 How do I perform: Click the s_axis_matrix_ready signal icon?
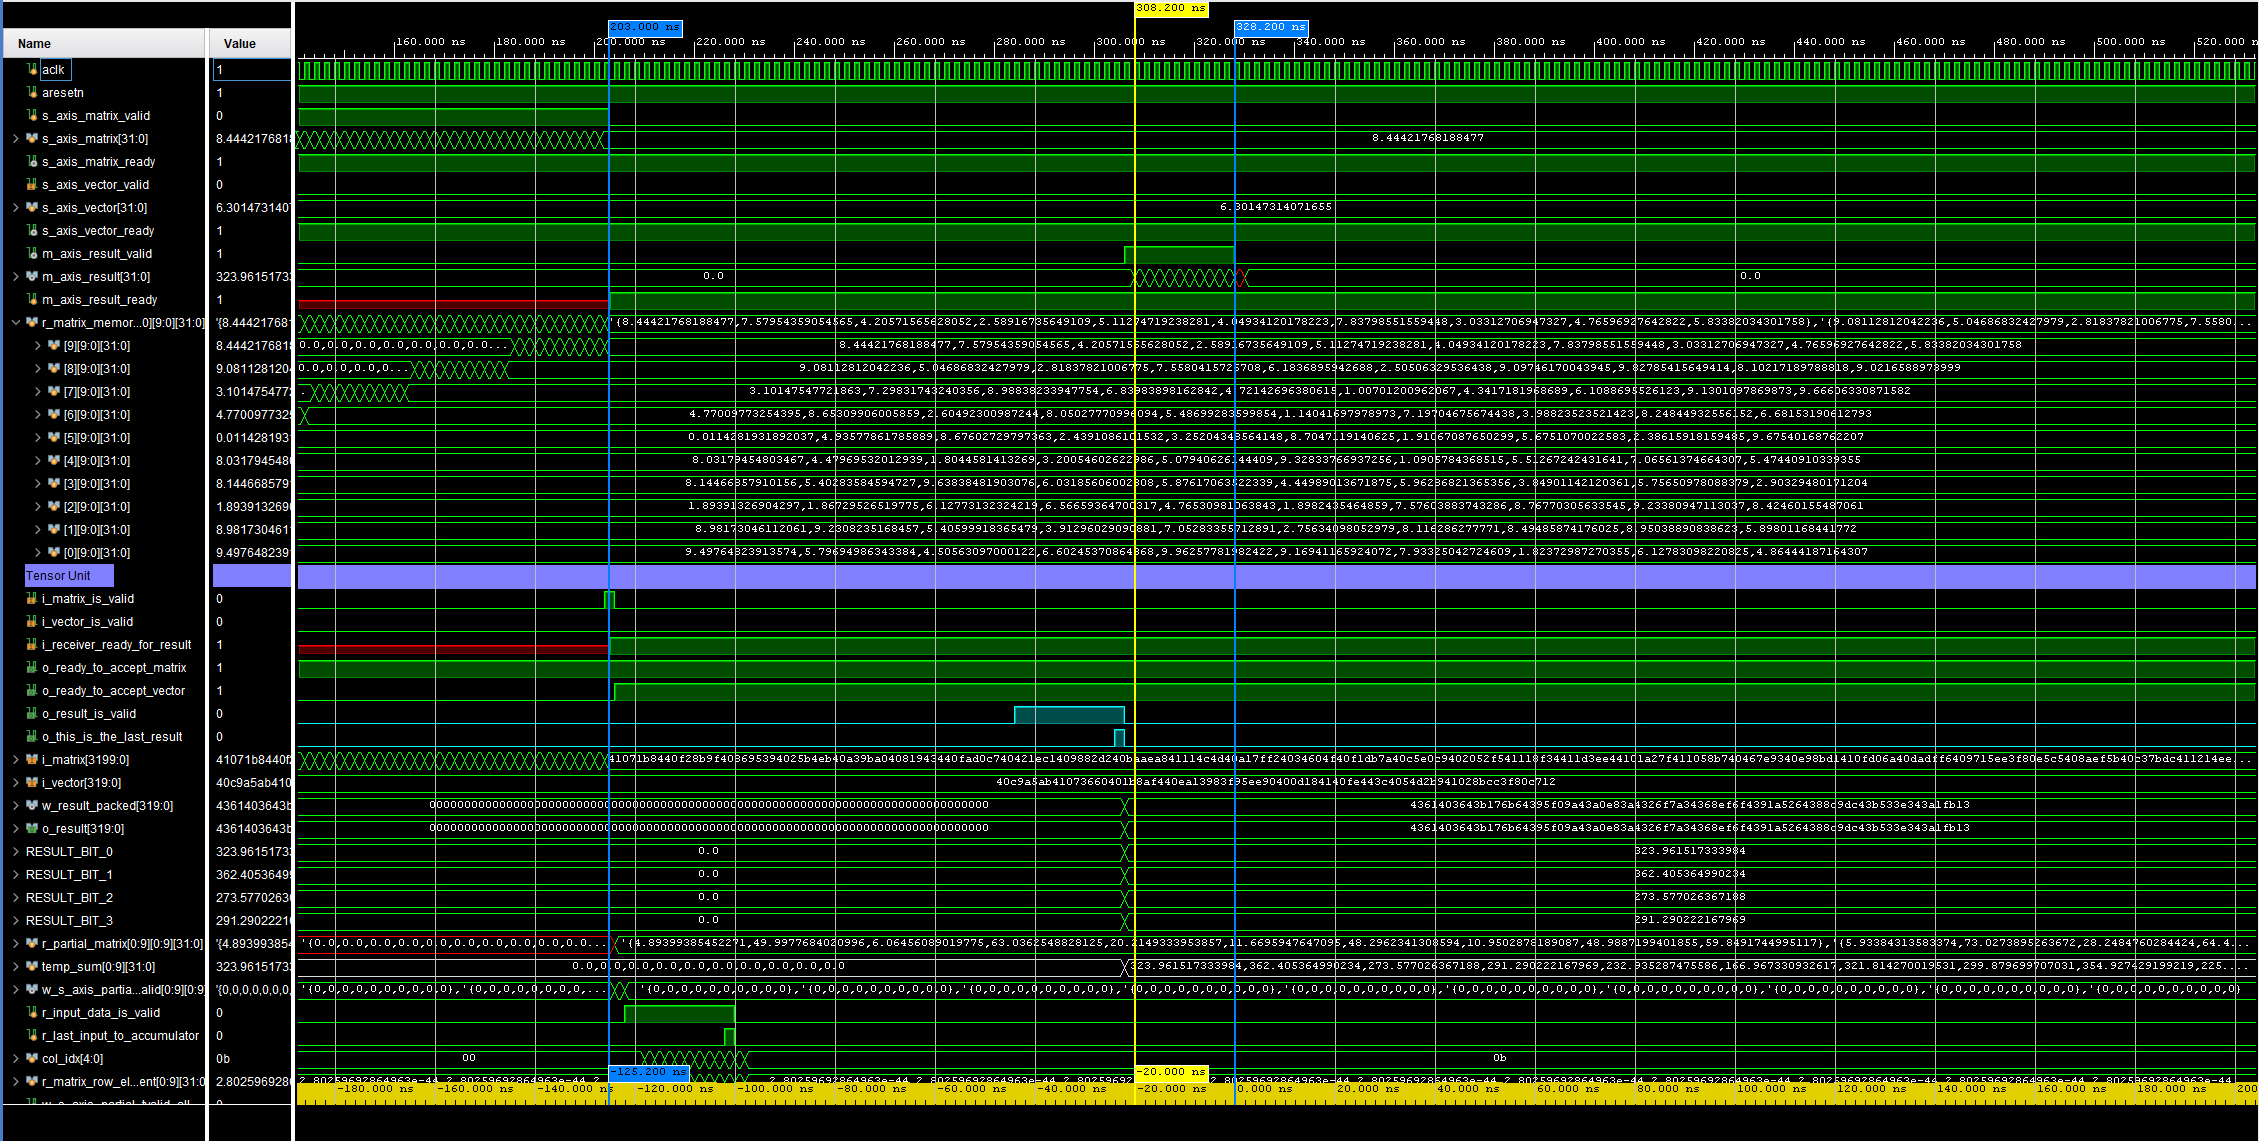coord(32,162)
